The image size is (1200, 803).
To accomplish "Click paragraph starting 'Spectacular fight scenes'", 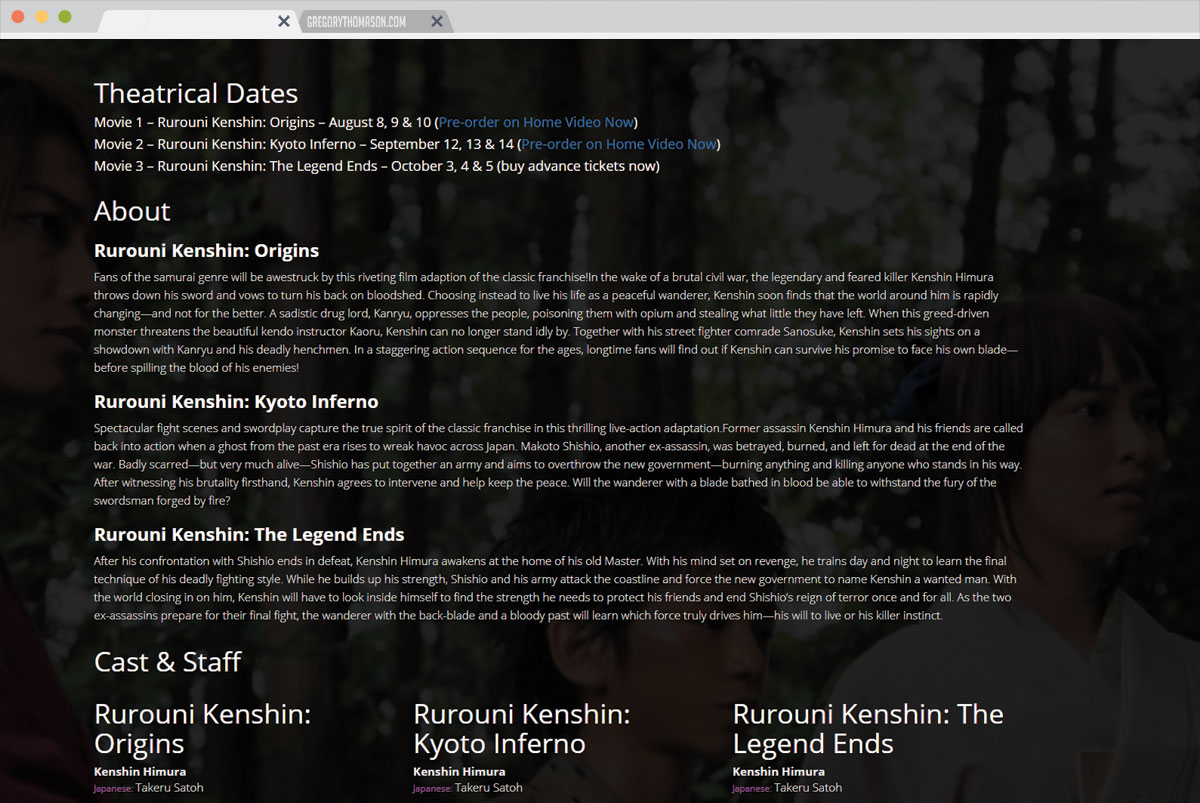I will (558, 464).
